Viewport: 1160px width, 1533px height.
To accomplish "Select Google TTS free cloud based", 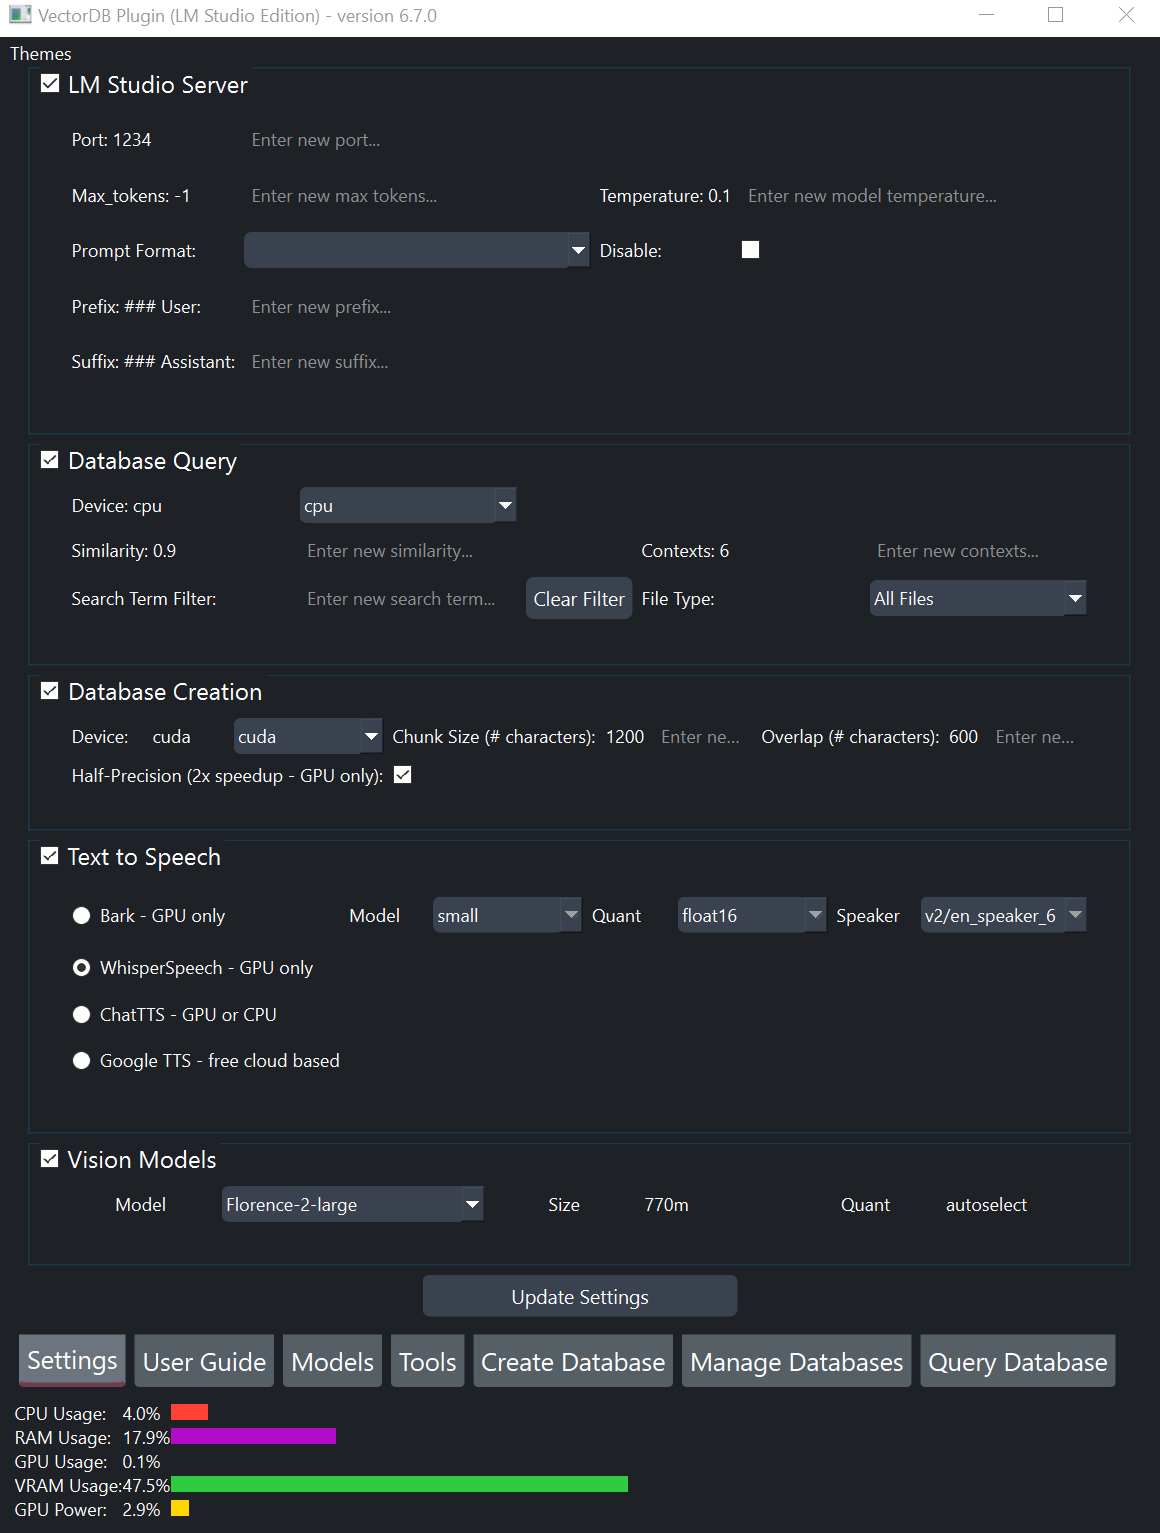I will 81,1060.
